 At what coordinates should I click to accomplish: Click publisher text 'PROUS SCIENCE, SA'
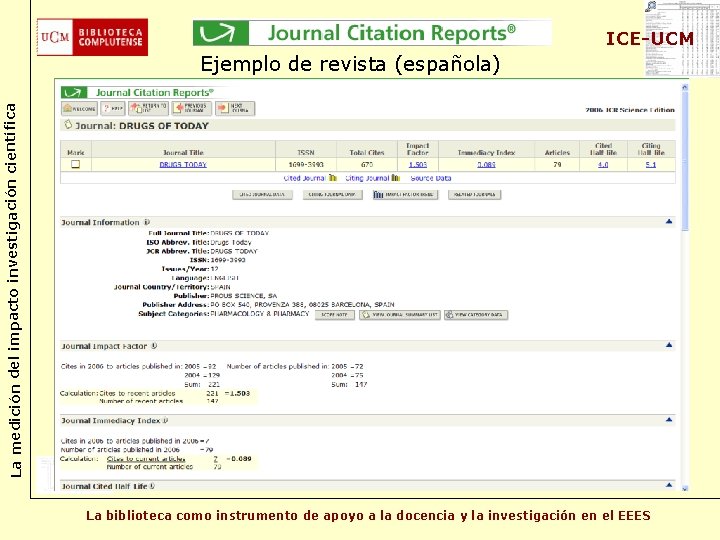point(243,296)
